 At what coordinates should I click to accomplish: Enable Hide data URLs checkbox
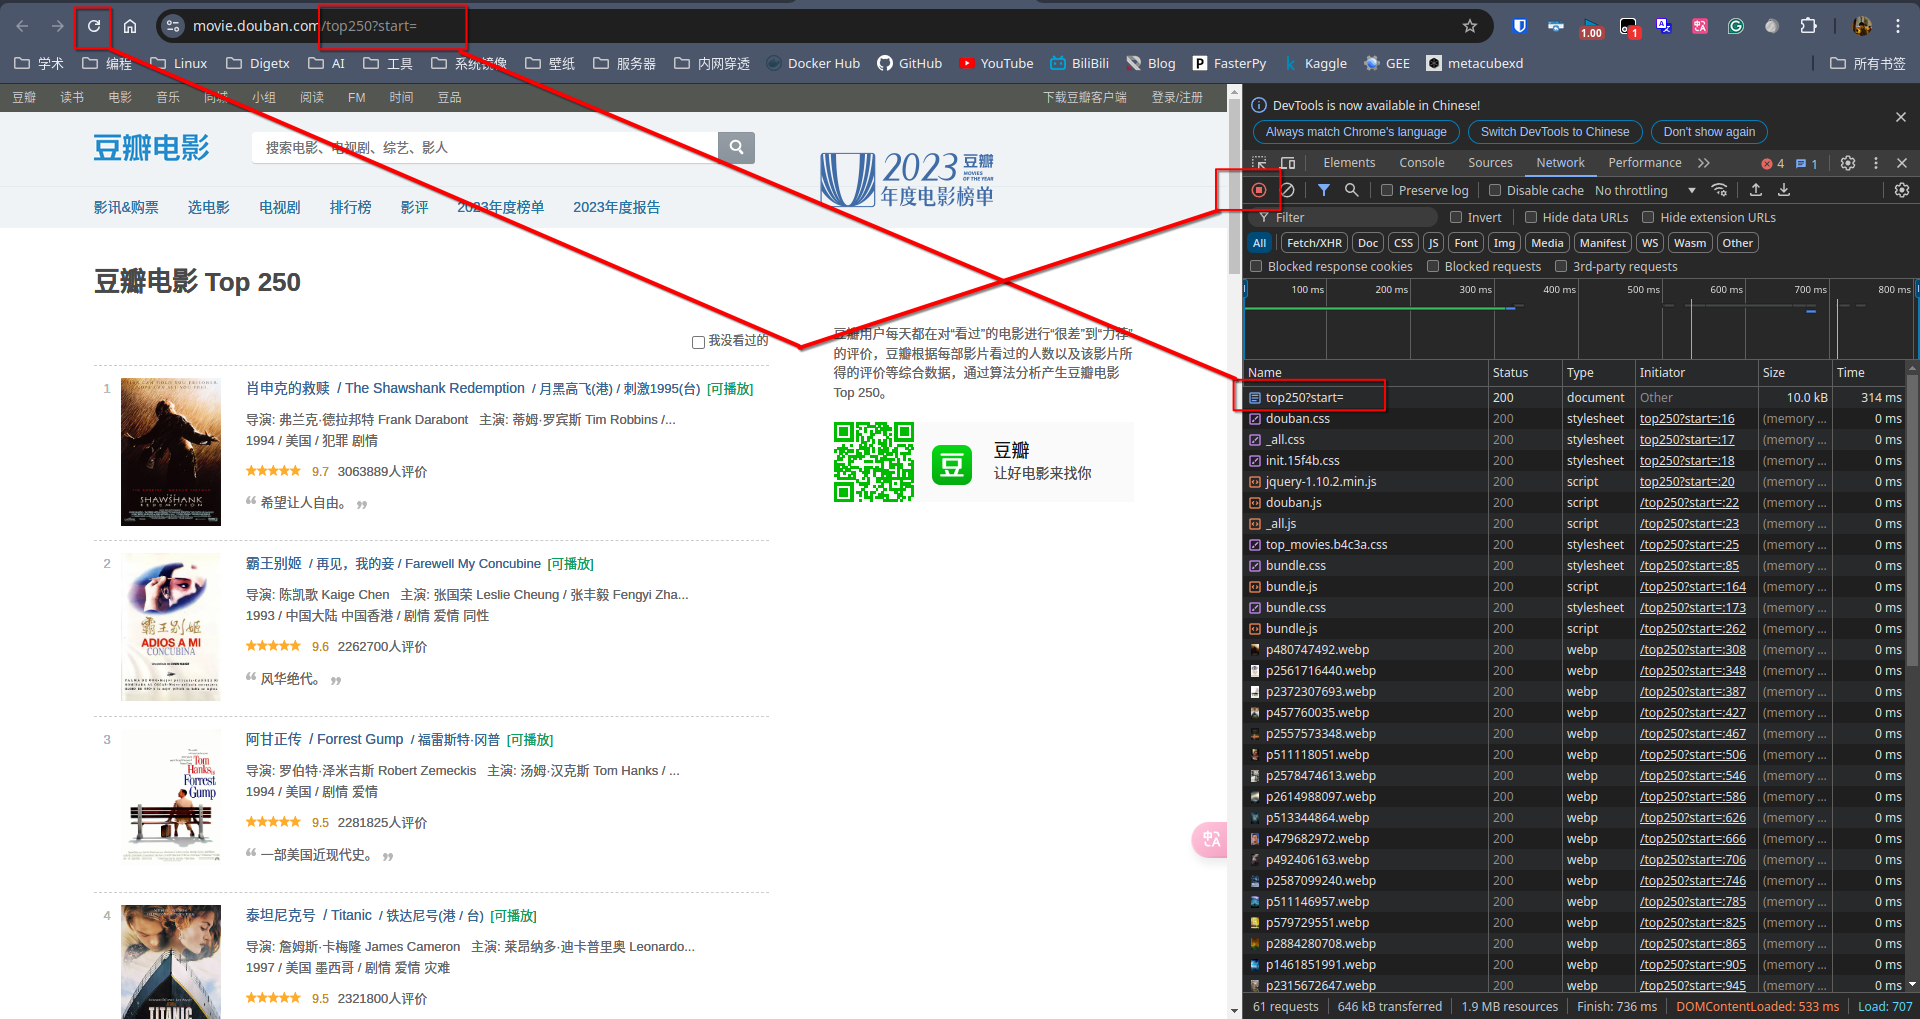click(x=1531, y=217)
